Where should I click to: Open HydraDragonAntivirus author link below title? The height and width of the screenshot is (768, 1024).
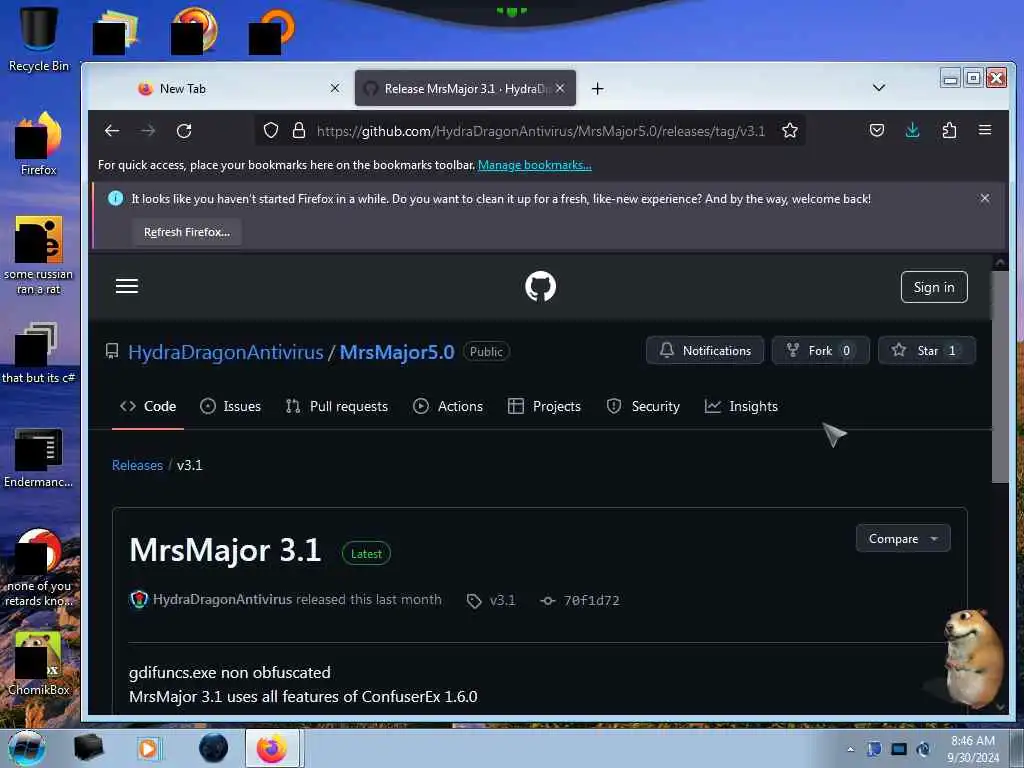pos(222,600)
